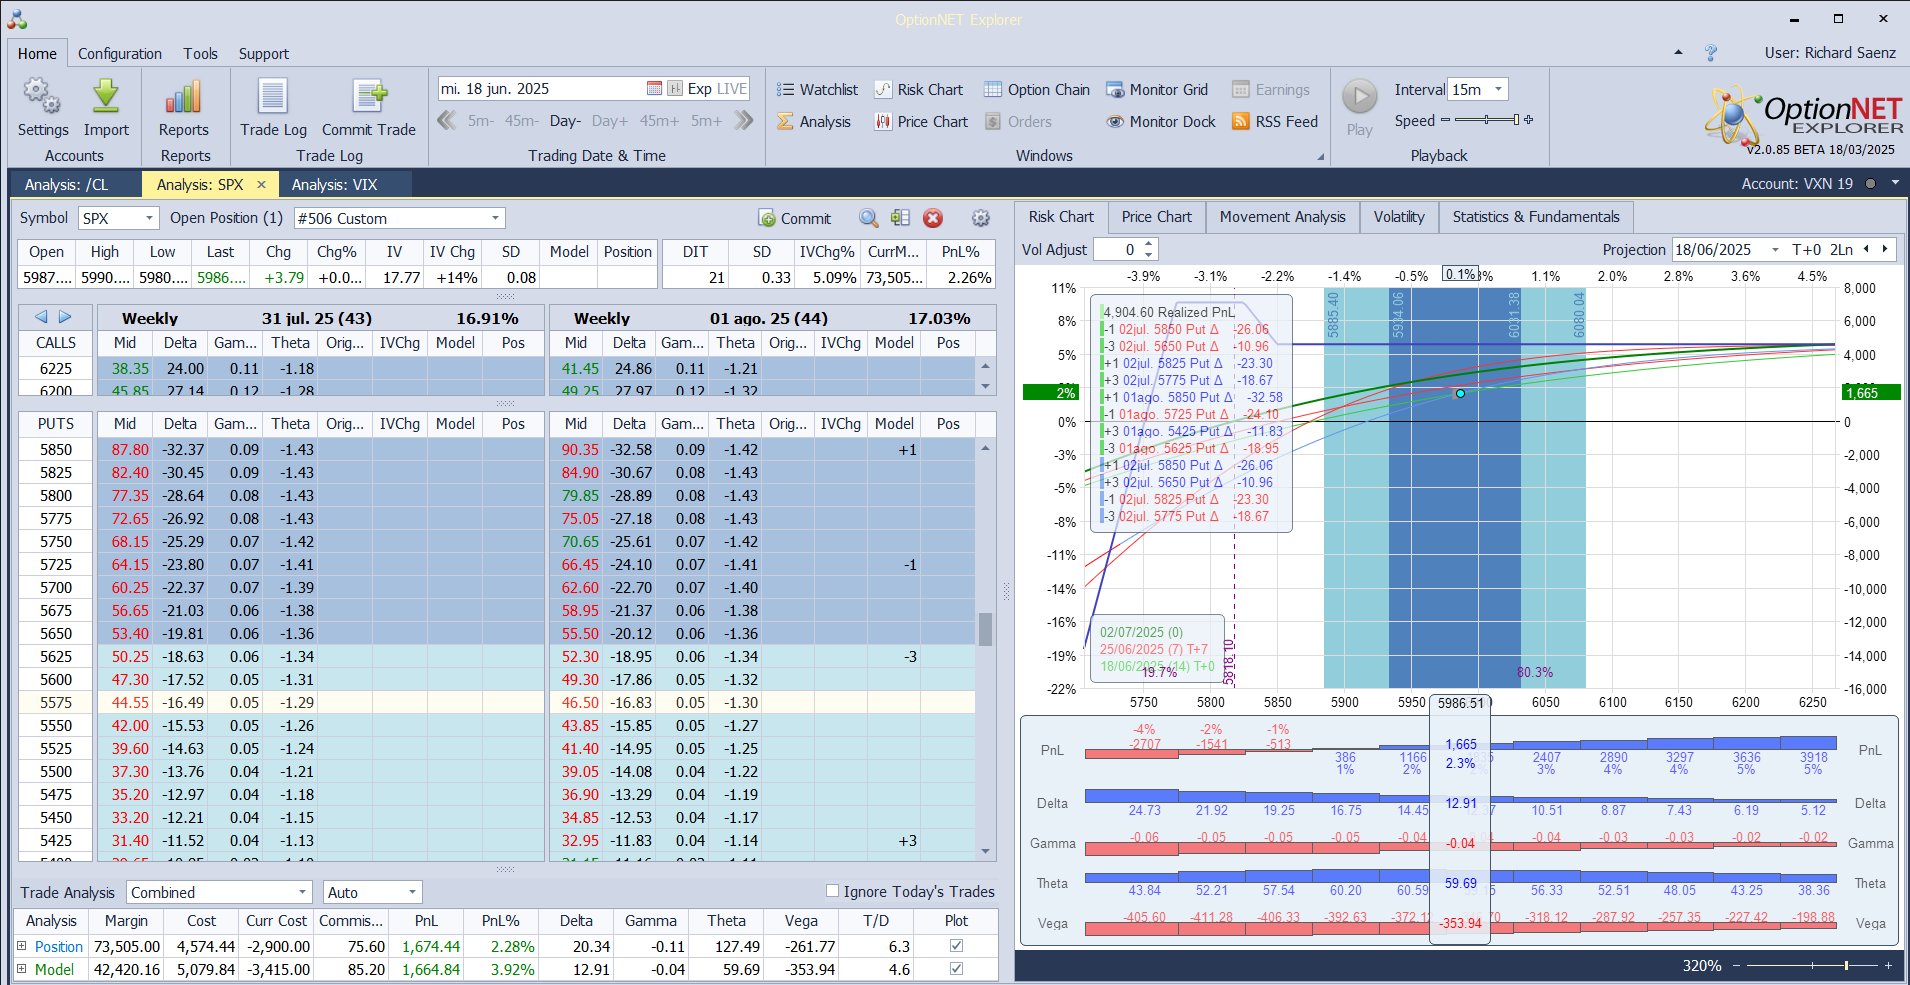Open the Settings gear icon
The width and height of the screenshot is (1910, 985).
pos(42,98)
